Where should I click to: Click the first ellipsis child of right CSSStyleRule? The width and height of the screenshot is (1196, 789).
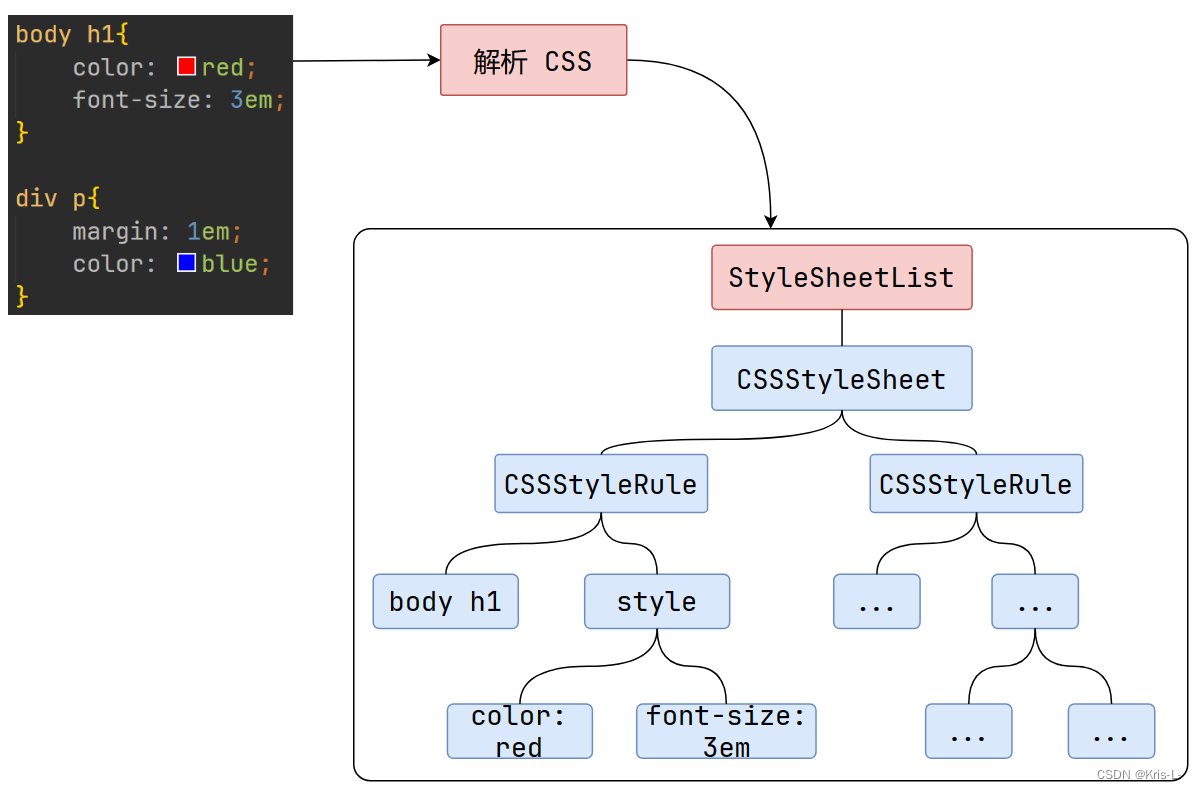876,601
